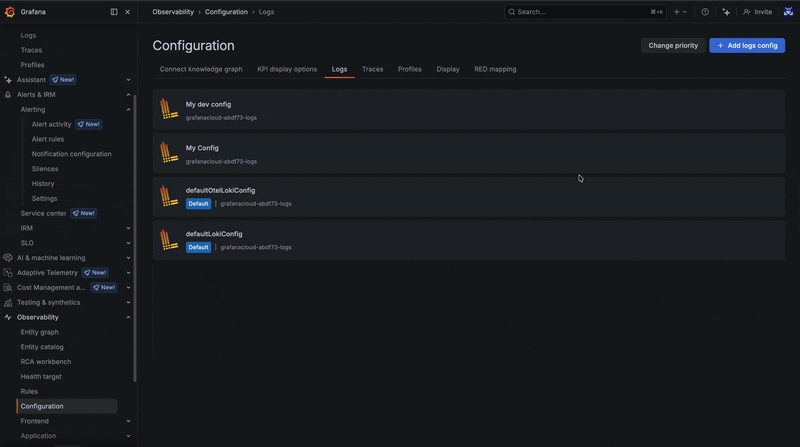Switch to the Display tab
The image size is (800, 447).
coord(448,69)
